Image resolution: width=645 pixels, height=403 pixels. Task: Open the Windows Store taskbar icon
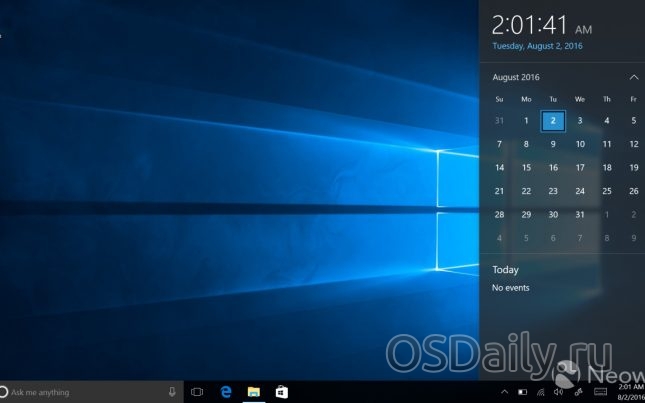[x=282, y=392]
